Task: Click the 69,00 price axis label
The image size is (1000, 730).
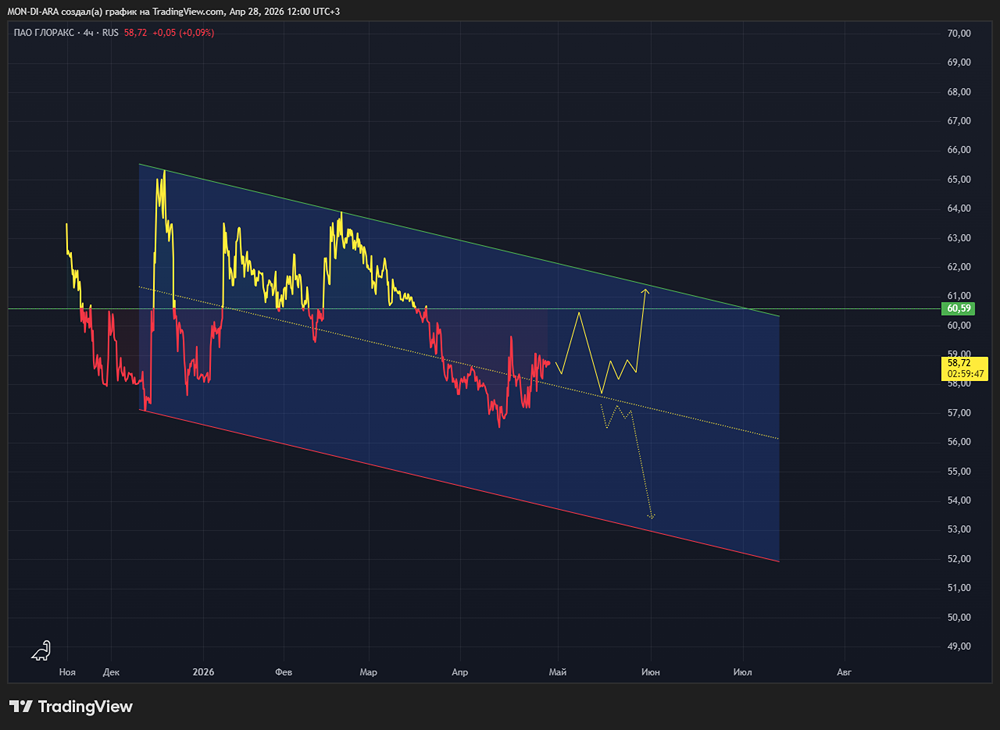Action: point(959,62)
